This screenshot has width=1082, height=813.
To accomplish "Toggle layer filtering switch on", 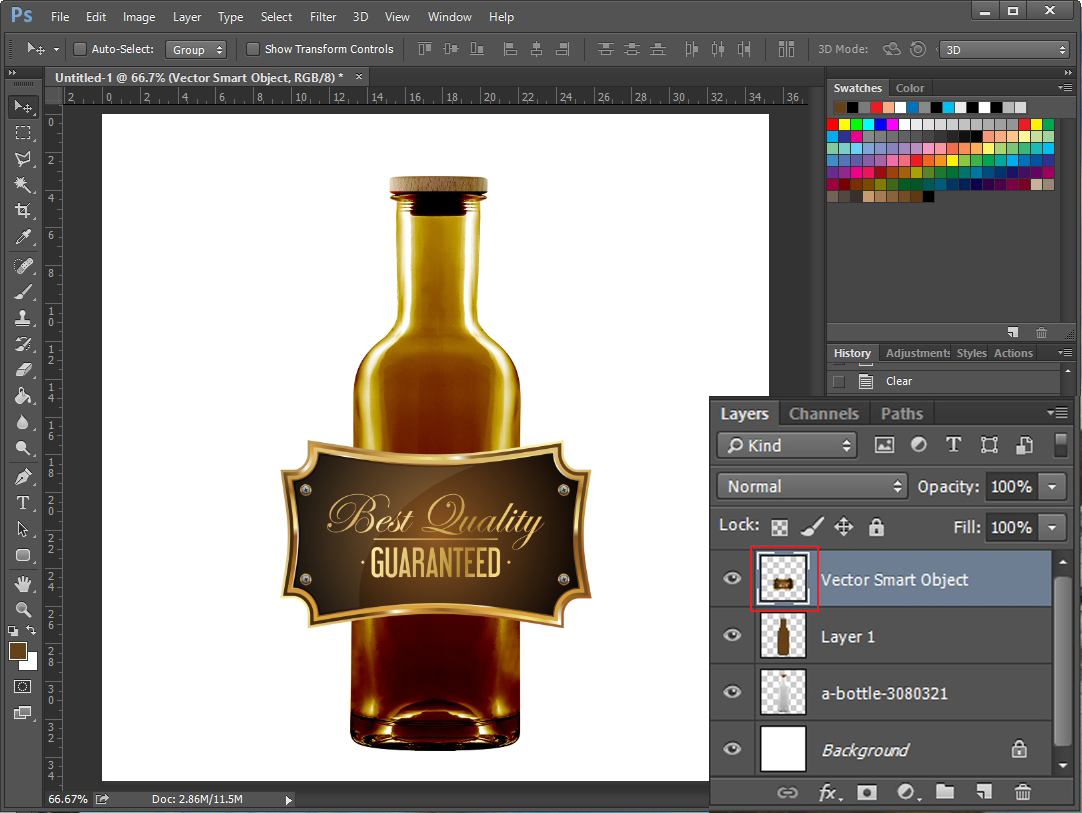I will point(1061,445).
